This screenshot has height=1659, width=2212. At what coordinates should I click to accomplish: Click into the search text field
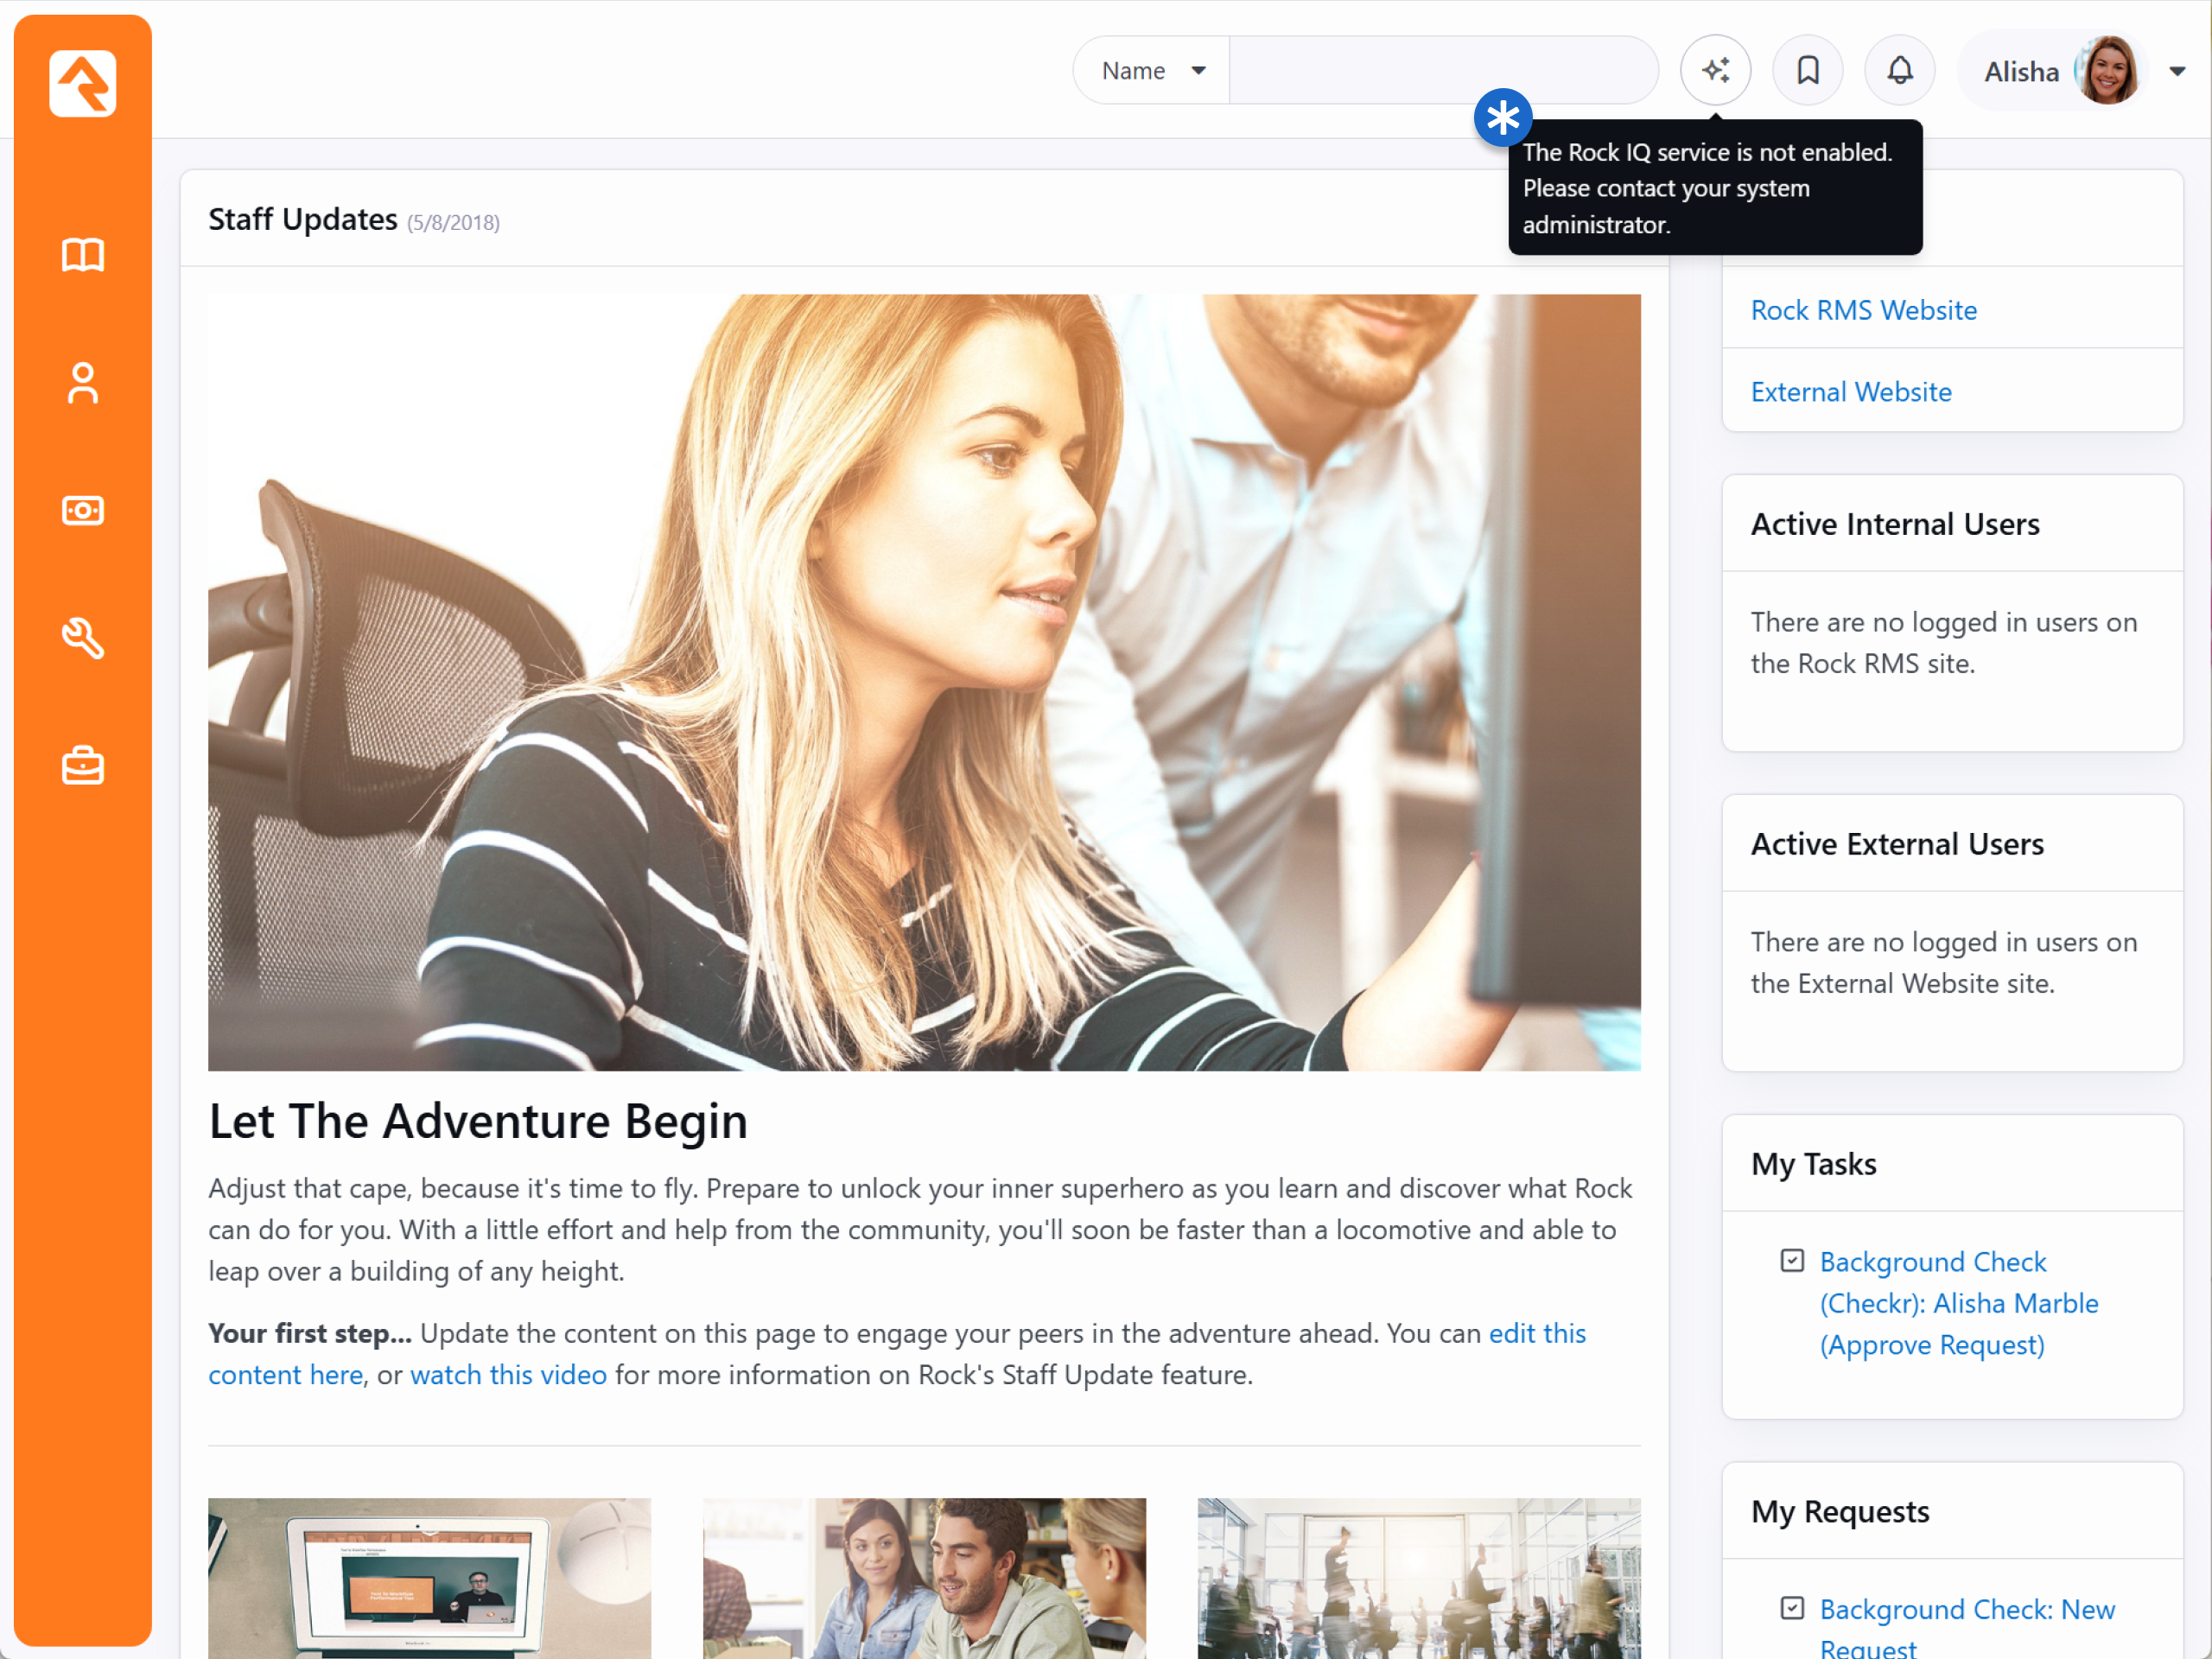(x=1443, y=70)
